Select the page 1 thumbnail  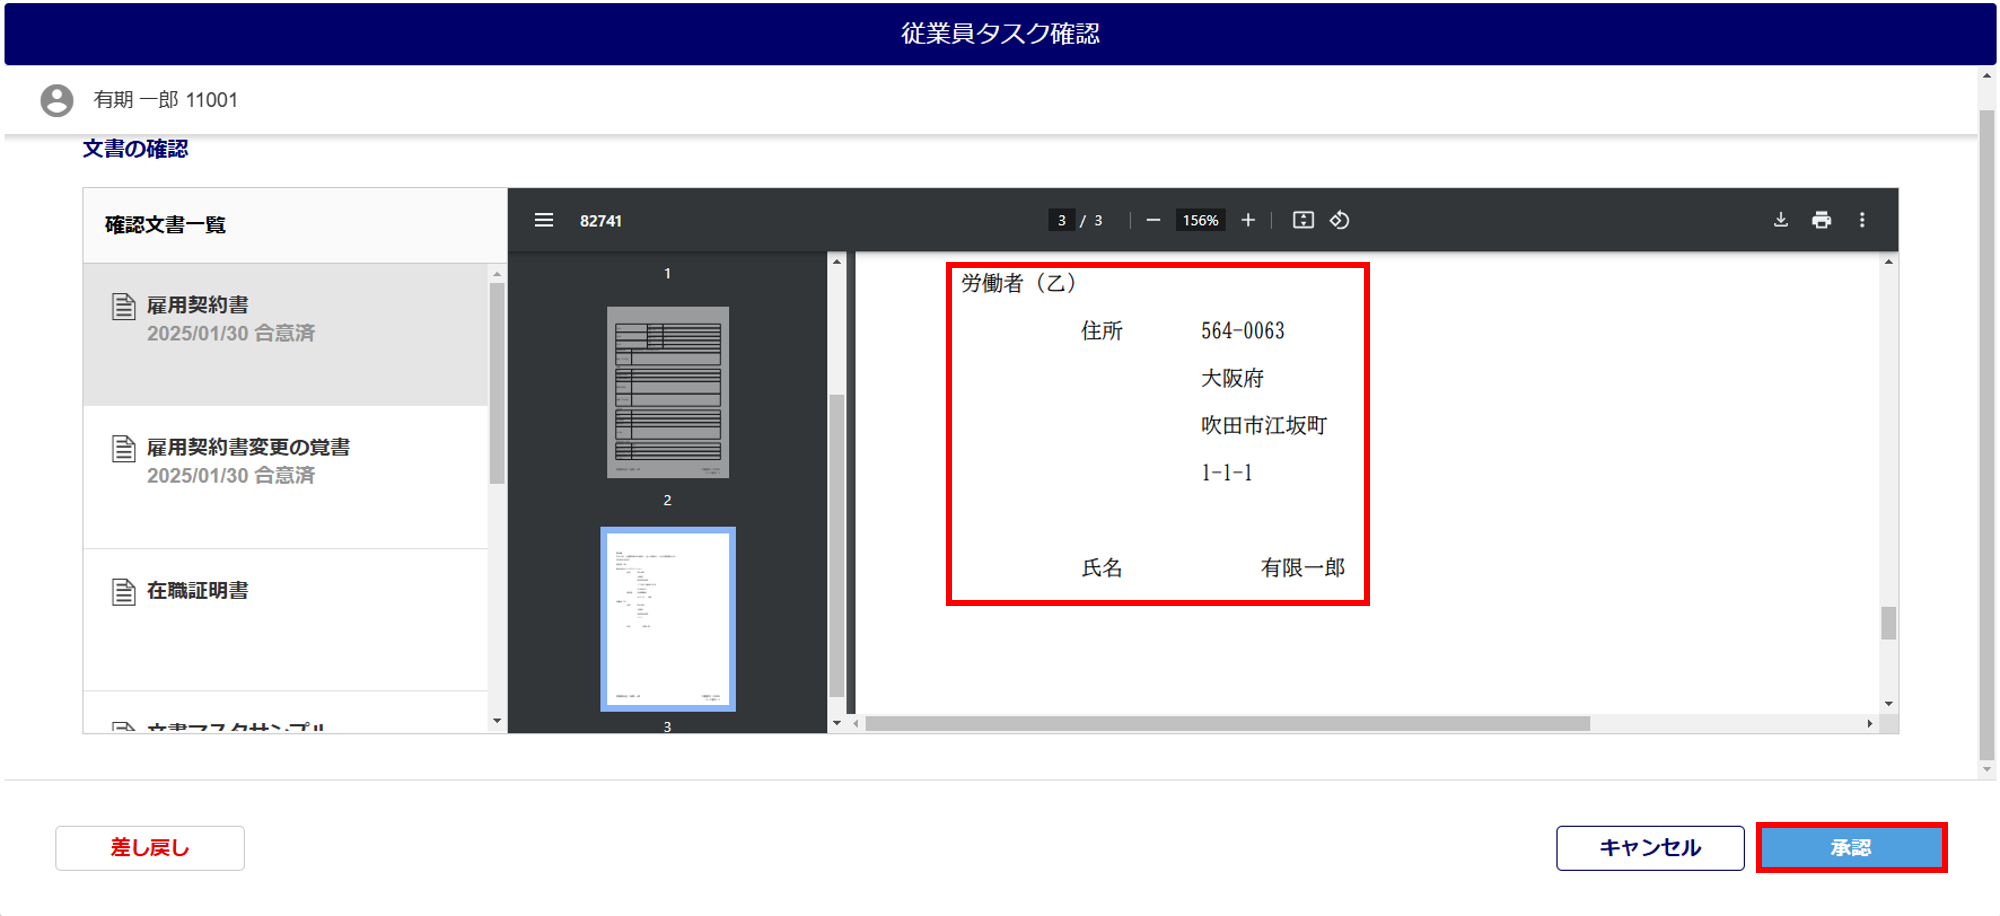668,392
